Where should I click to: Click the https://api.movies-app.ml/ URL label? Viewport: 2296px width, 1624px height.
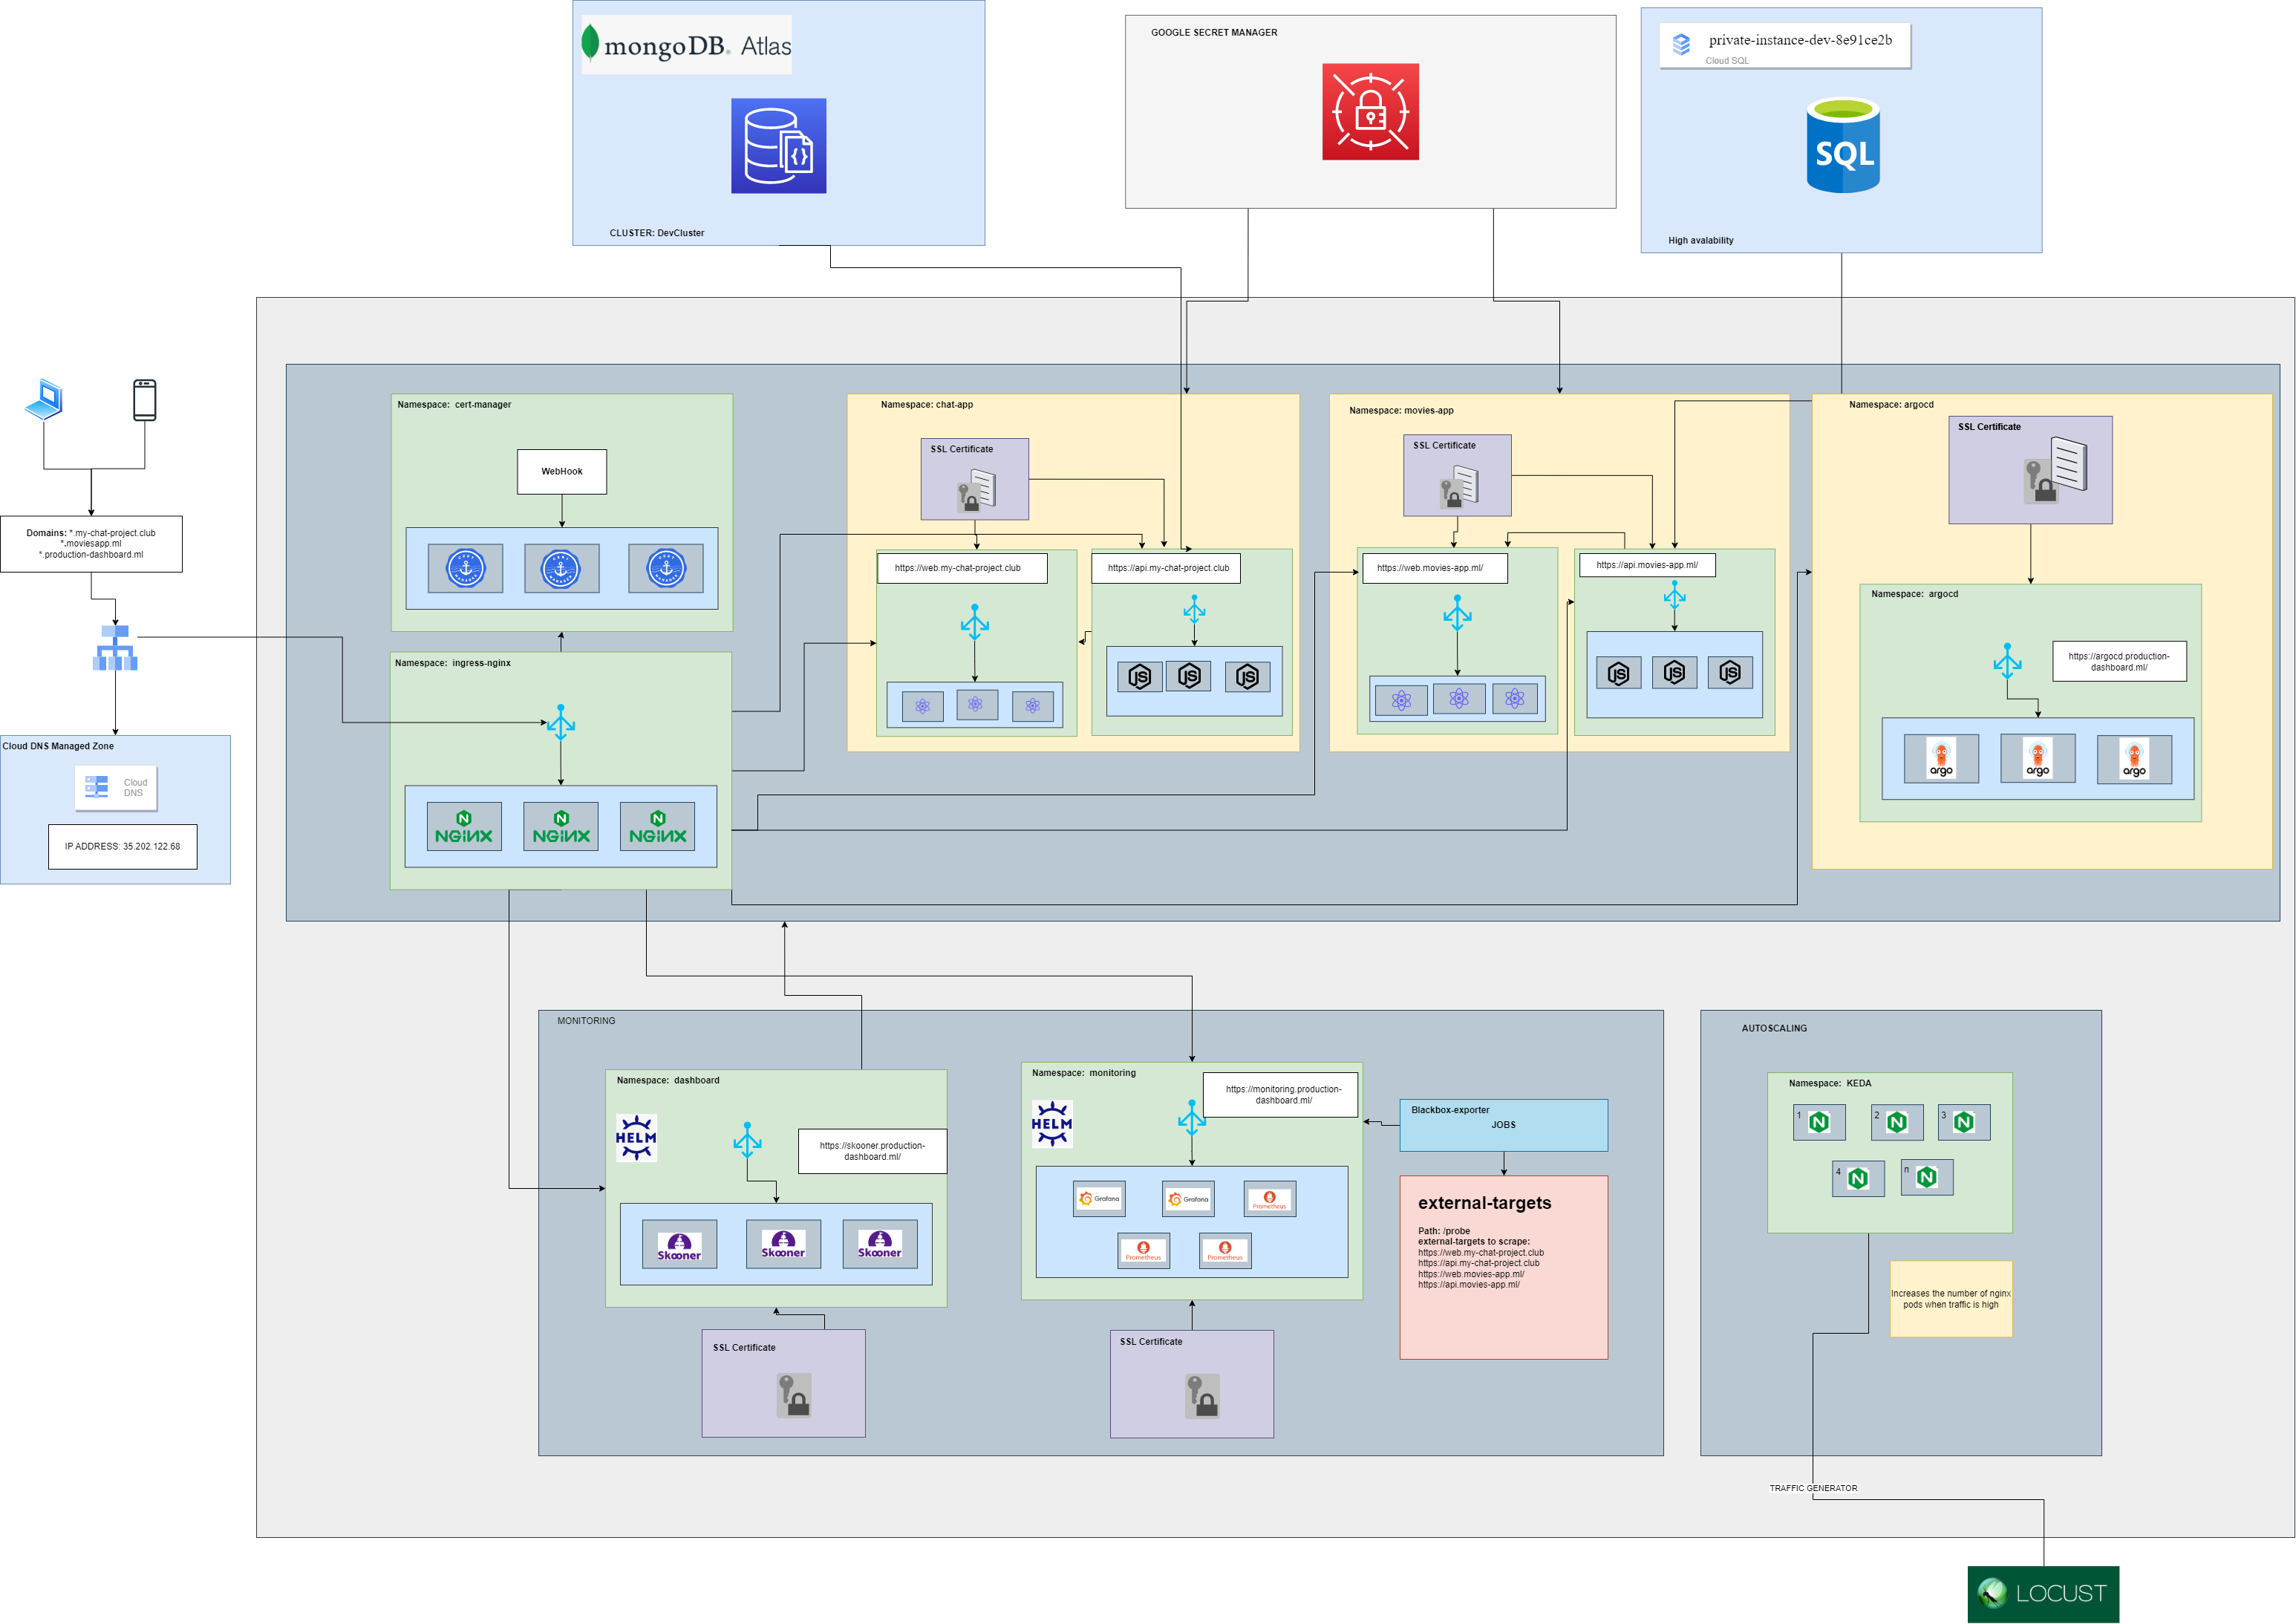[1646, 565]
